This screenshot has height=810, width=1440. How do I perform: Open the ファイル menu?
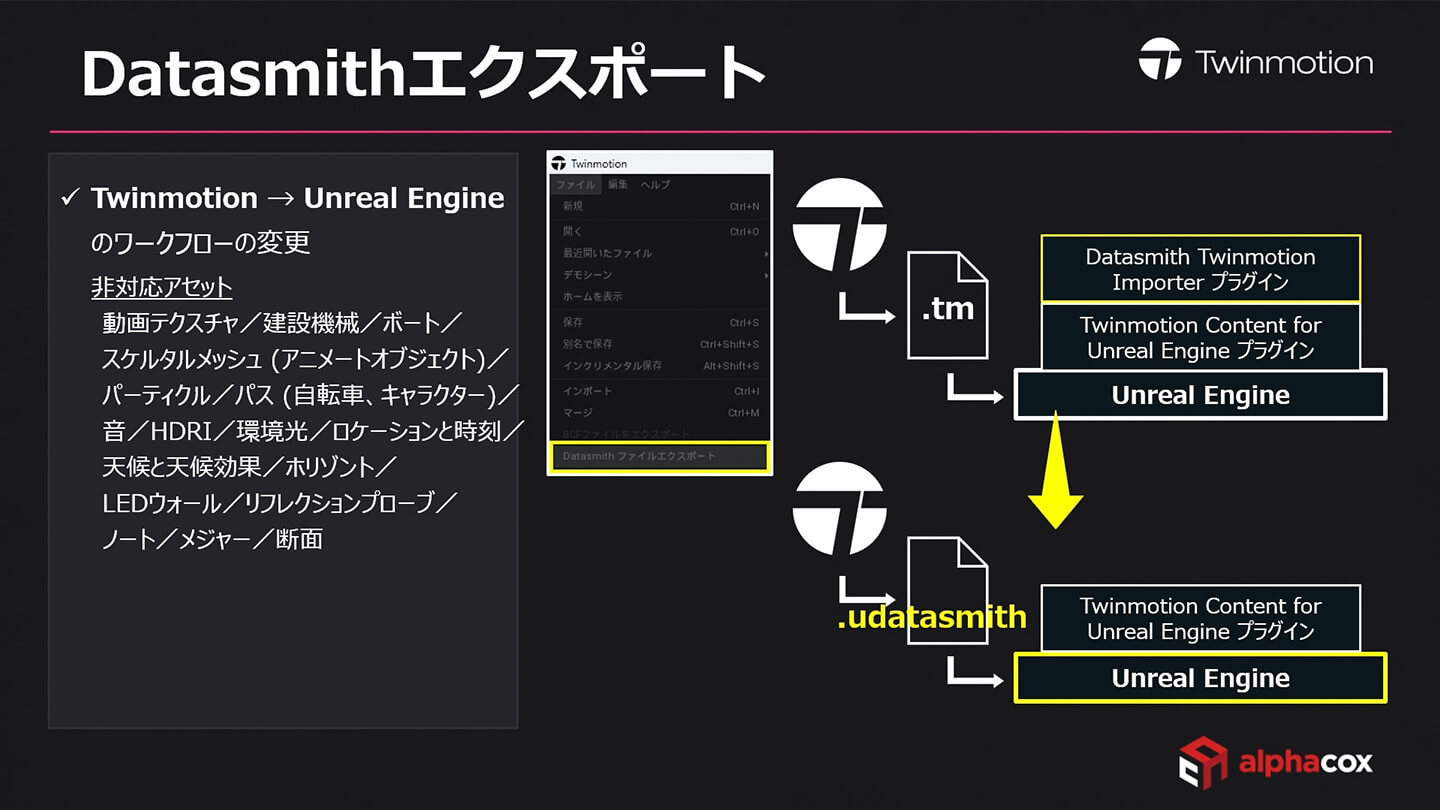click(x=576, y=185)
